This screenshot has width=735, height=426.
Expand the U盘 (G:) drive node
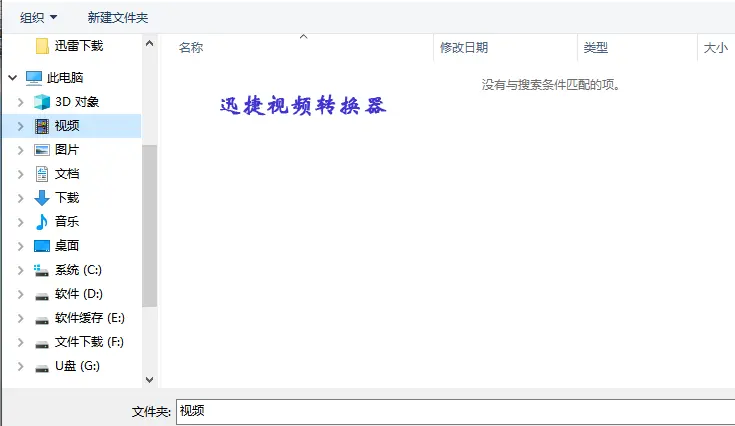pyautogui.click(x=20, y=366)
